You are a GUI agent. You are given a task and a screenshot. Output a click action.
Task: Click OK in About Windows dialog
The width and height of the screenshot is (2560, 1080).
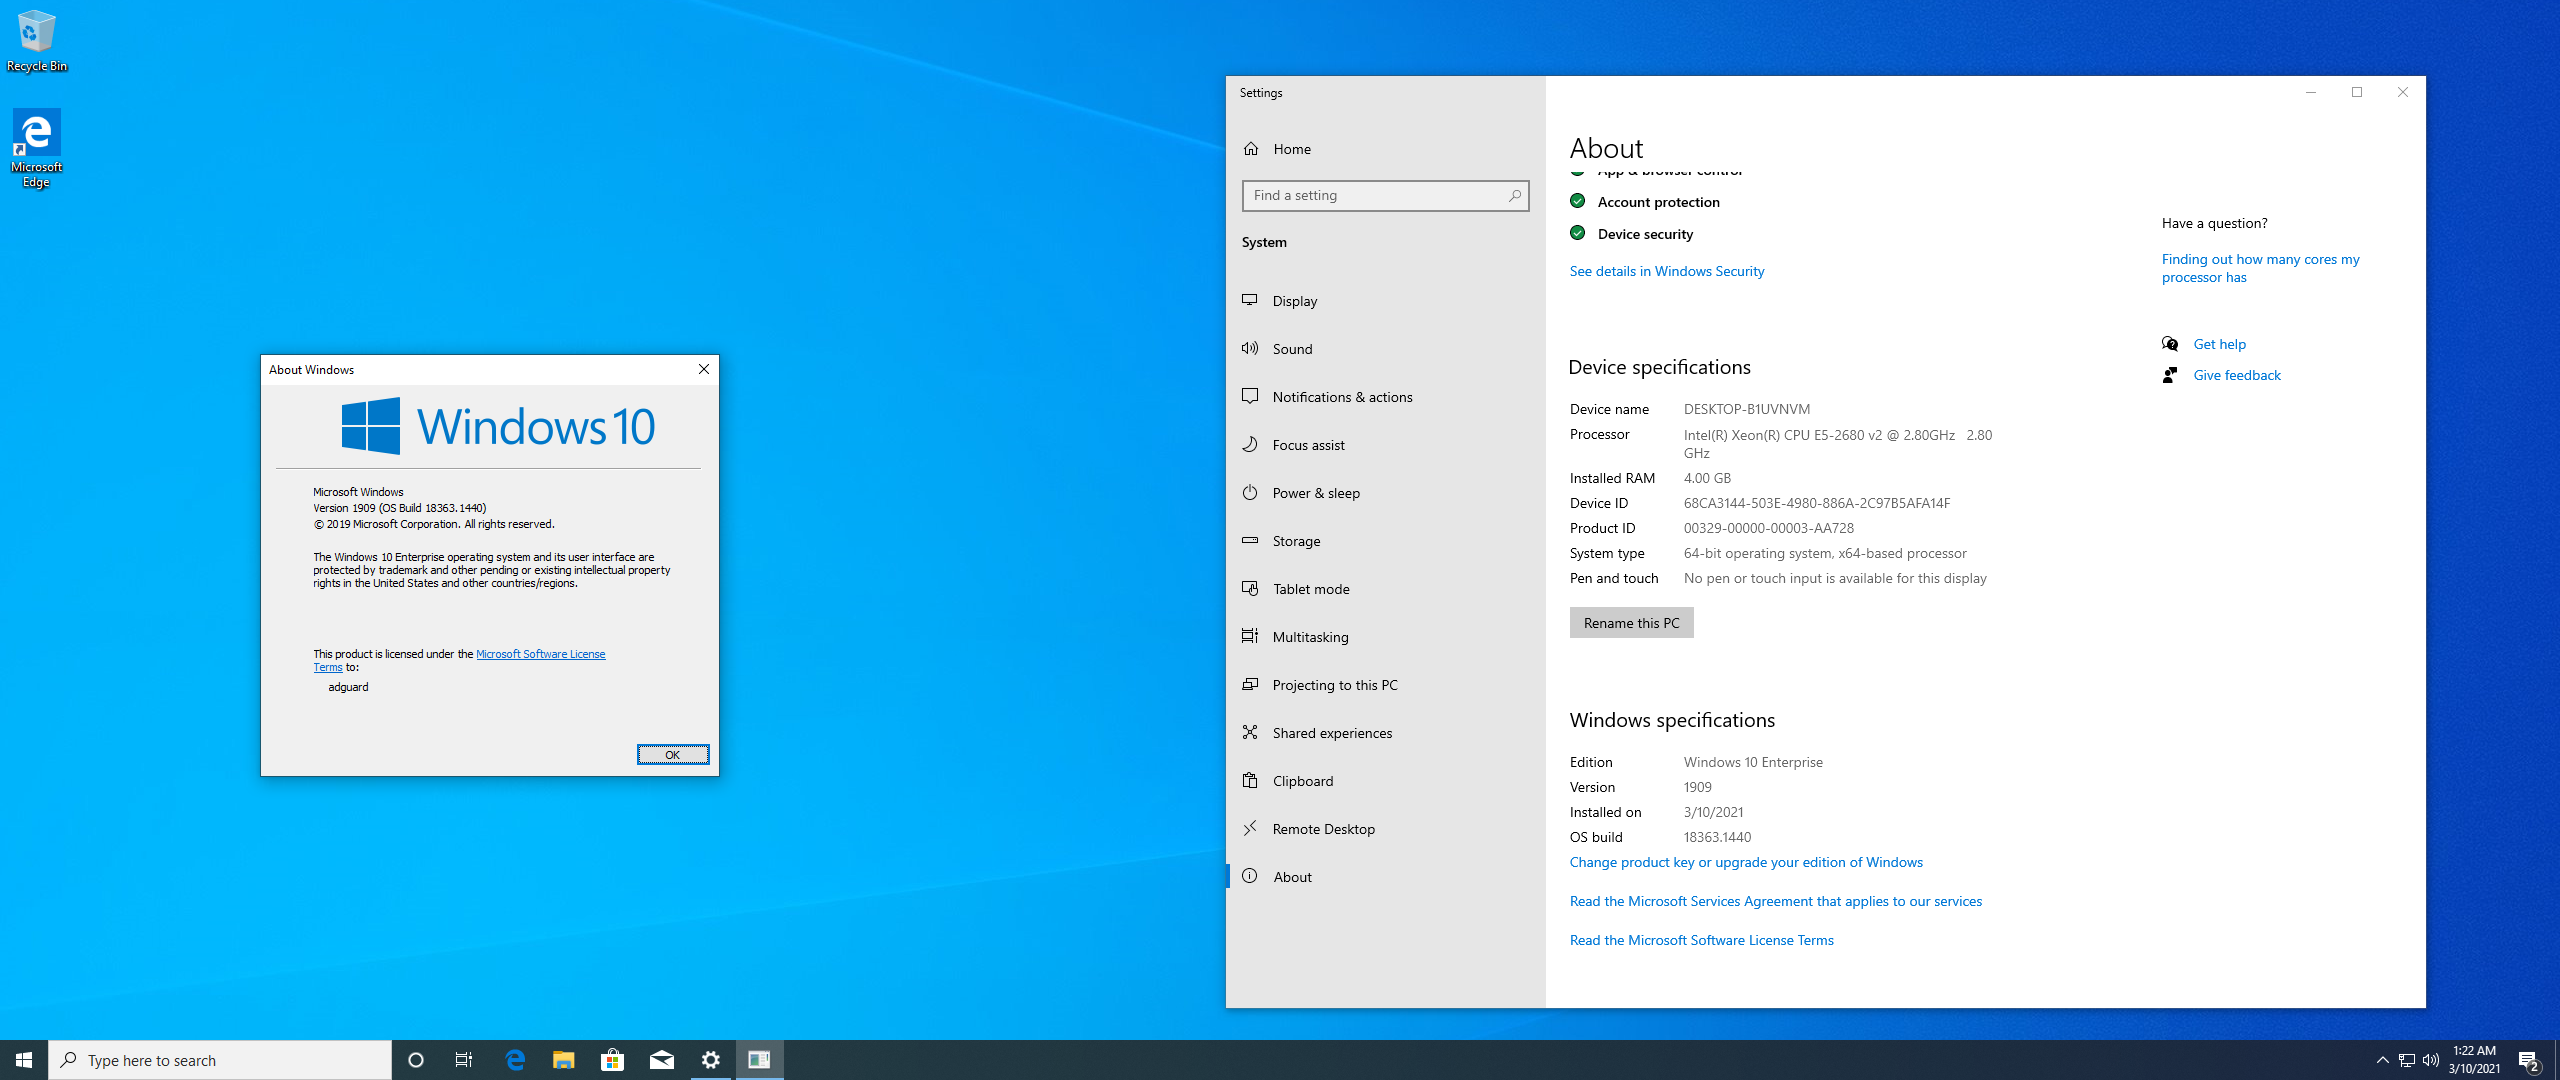(x=672, y=754)
